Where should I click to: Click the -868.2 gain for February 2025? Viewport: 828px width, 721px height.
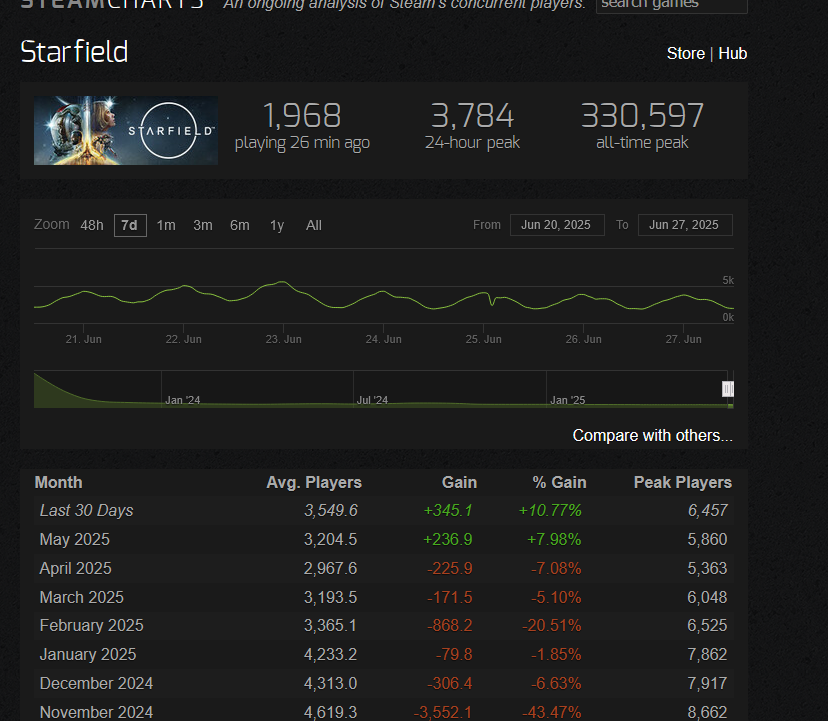point(449,625)
